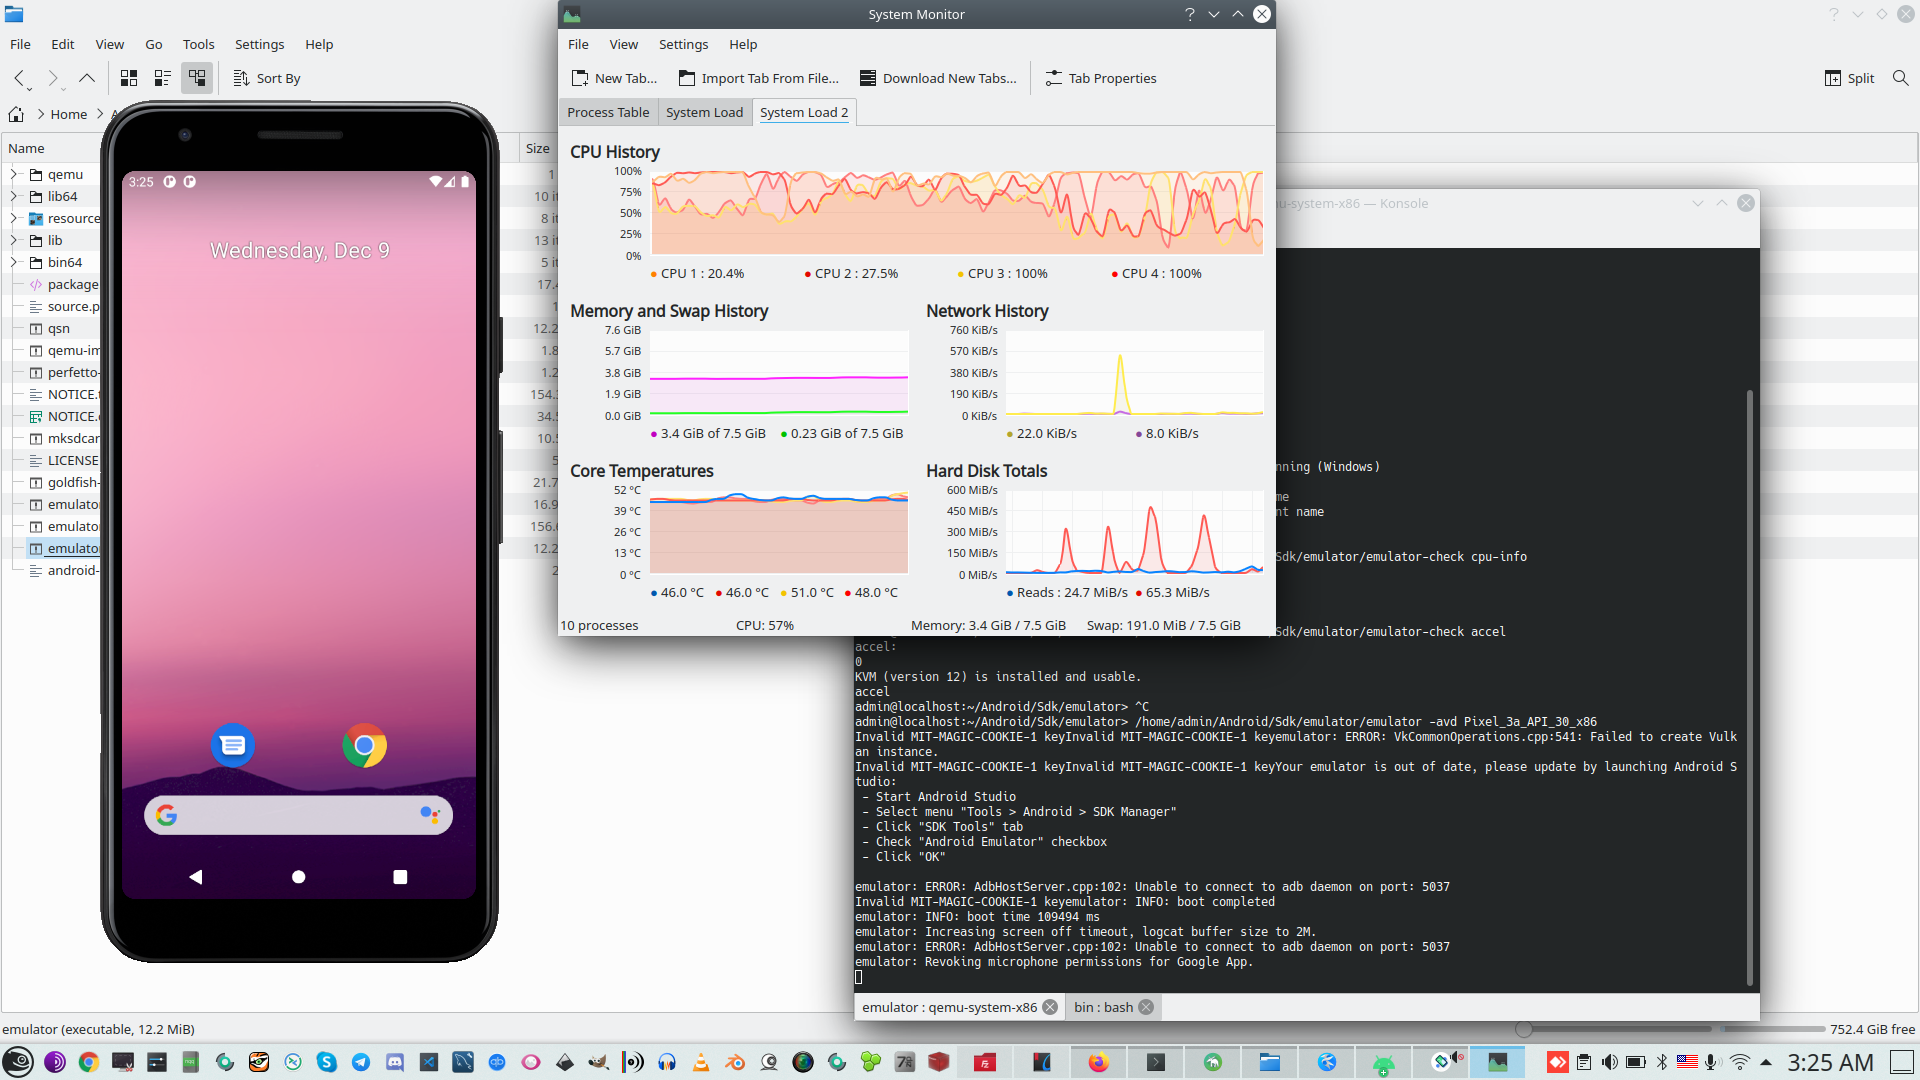Switch Dolphin to compact view mode
The height and width of the screenshot is (1080, 1920).
coord(163,78)
